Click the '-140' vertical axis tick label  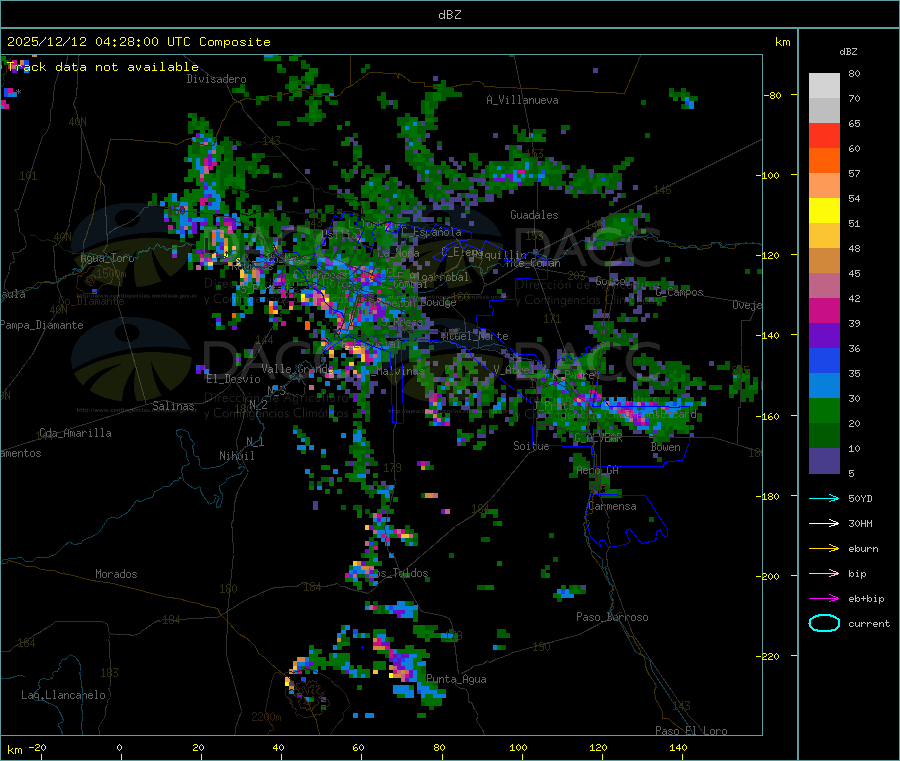770,335
